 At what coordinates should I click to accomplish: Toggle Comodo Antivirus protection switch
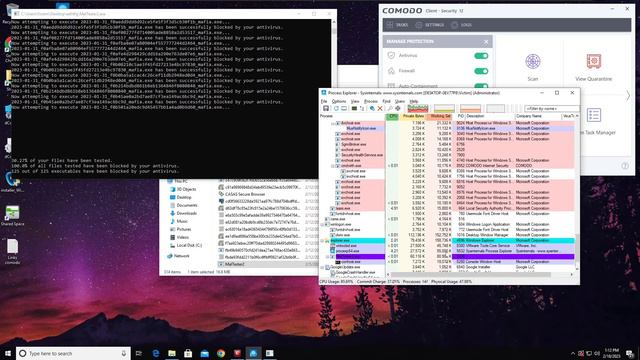(x=481, y=56)
